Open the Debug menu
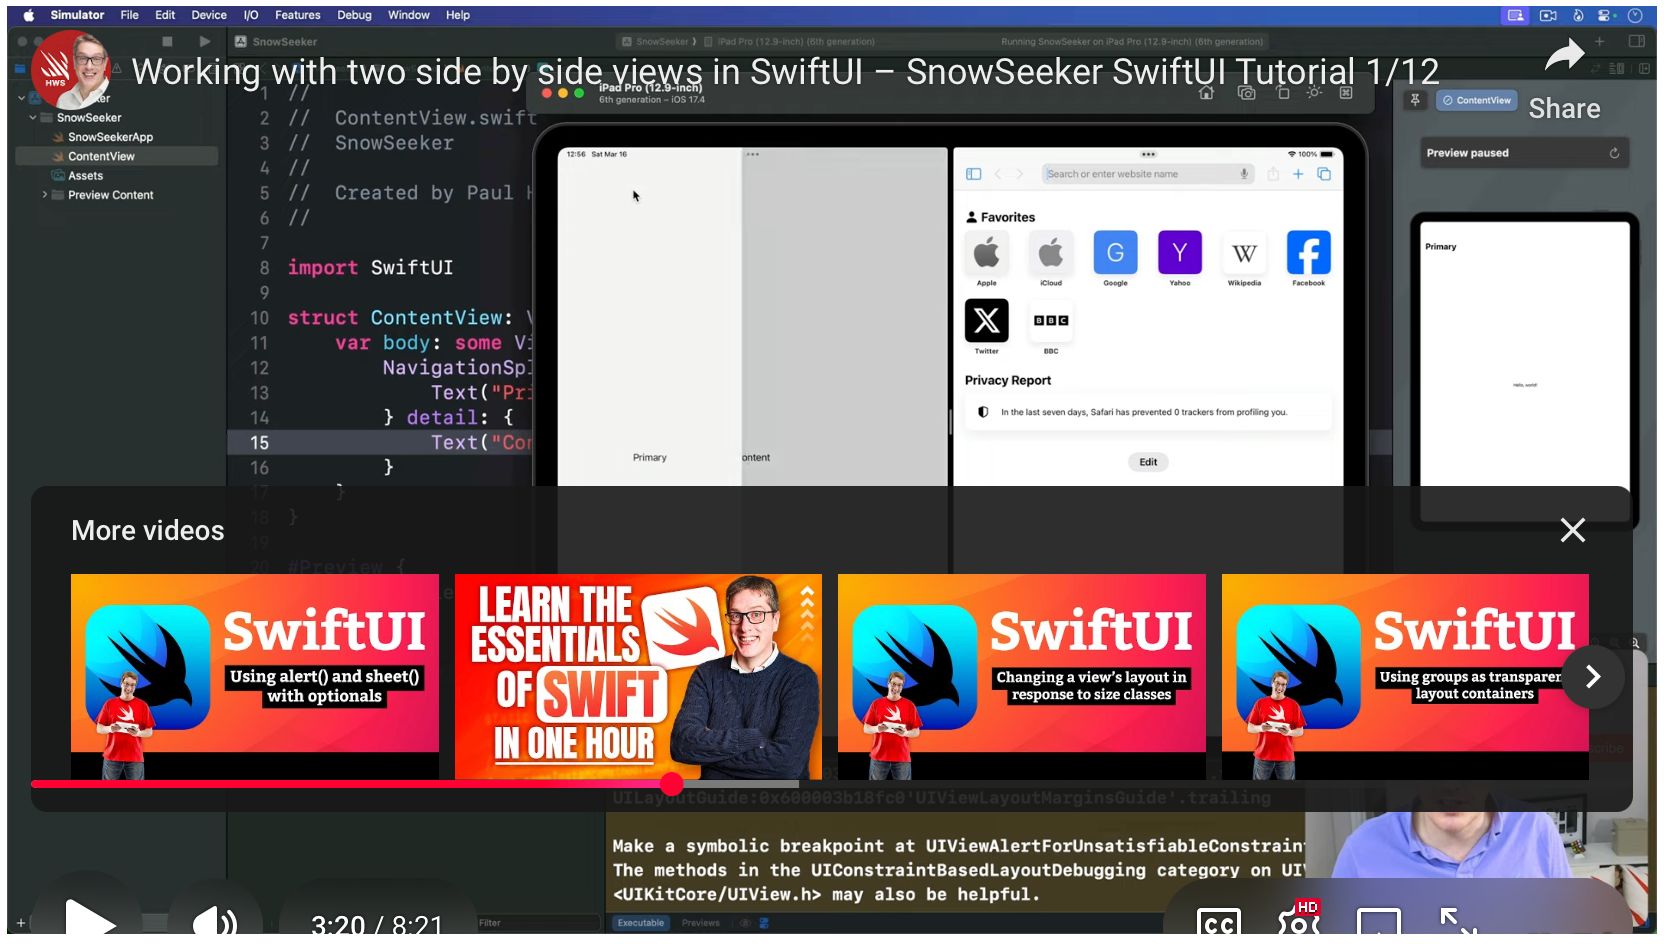 [354, 15]
